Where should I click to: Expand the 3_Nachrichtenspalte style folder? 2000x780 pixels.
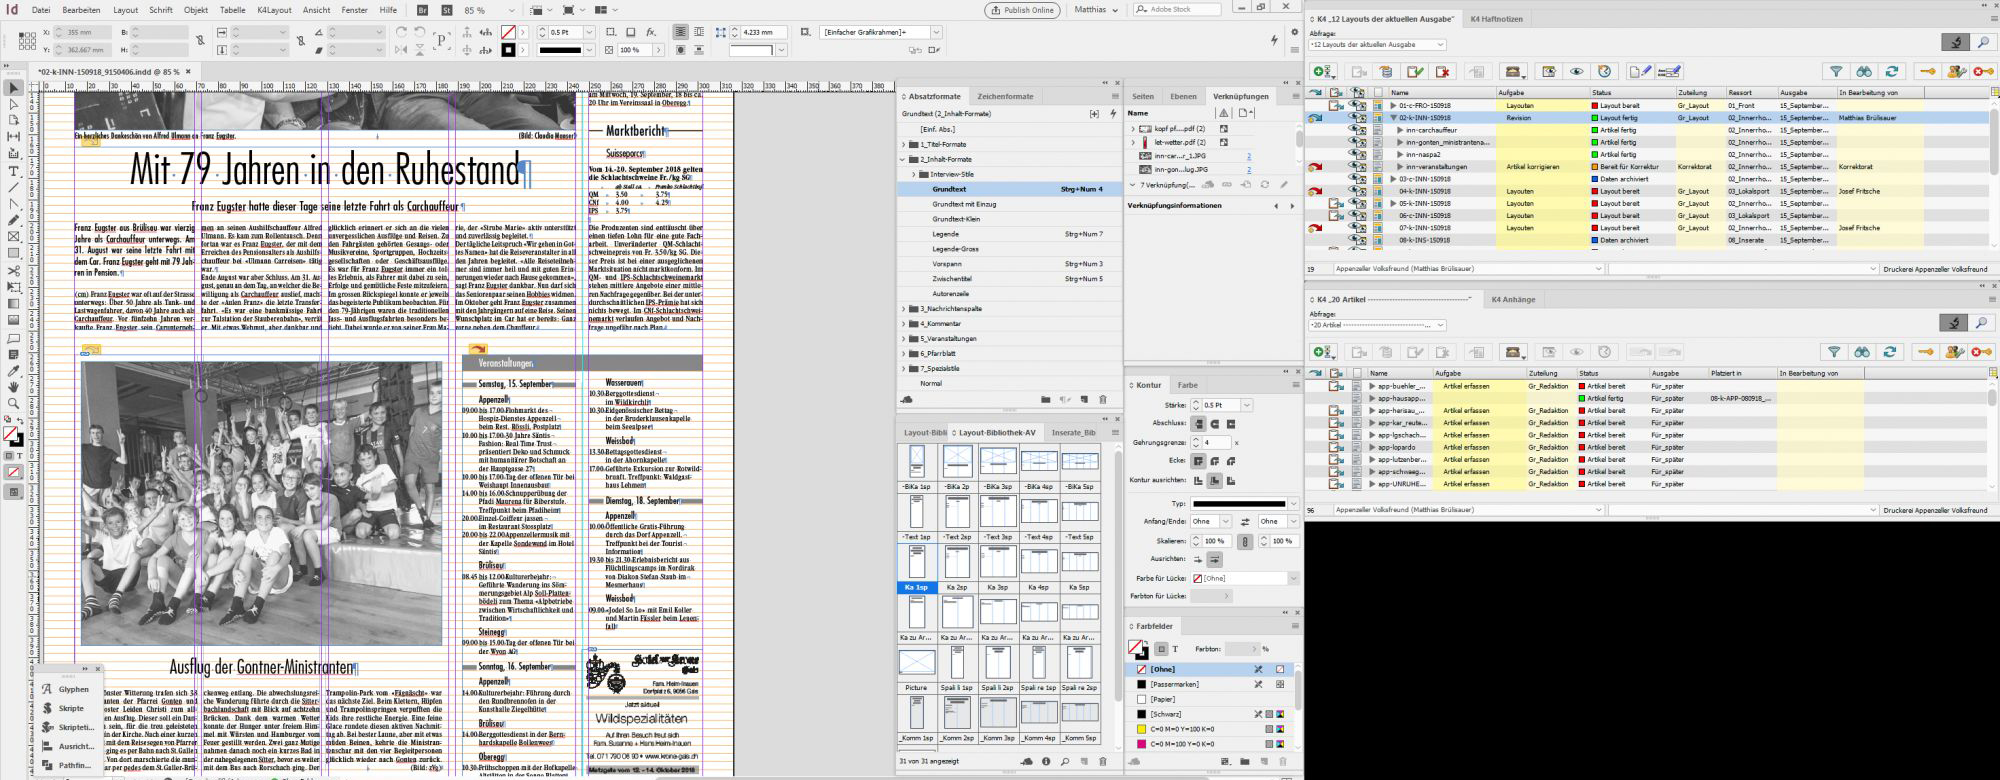904,309
